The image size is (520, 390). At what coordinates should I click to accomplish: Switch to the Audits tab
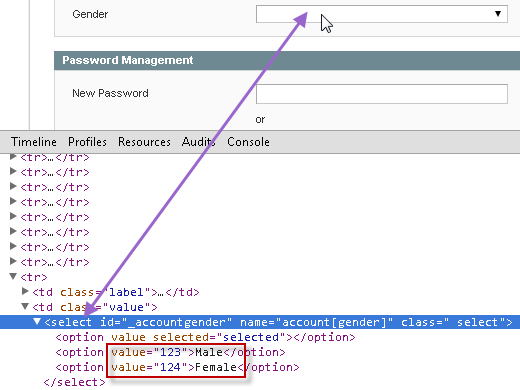coord(198,142)
